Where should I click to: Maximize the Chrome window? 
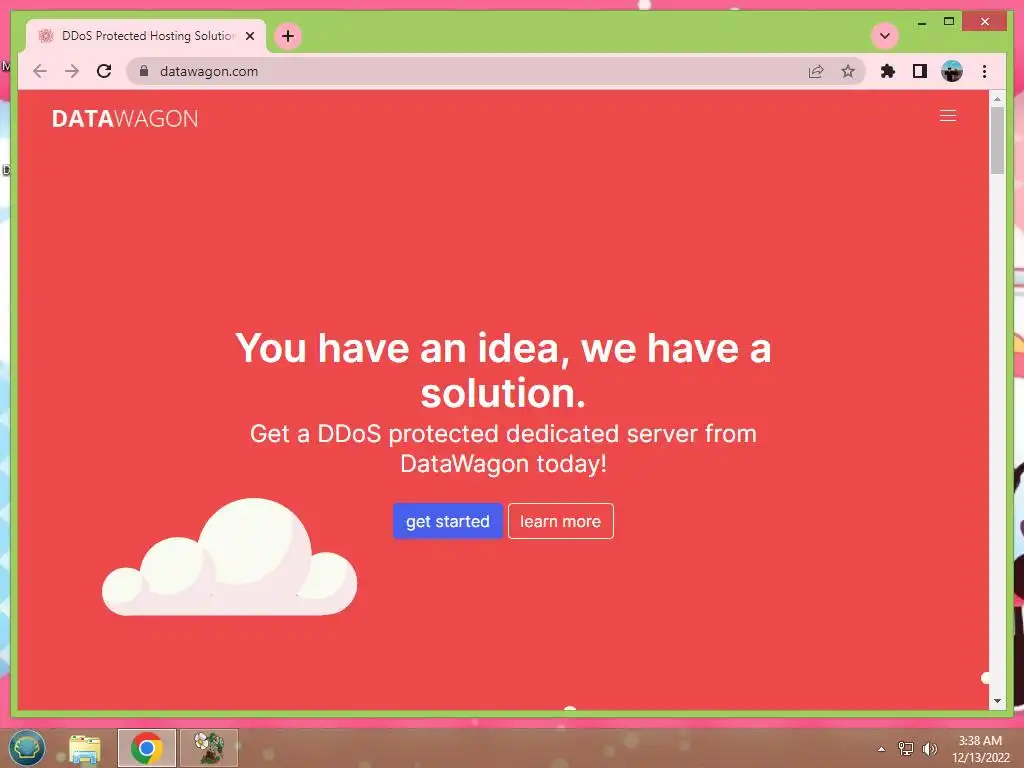coord(949,22)
